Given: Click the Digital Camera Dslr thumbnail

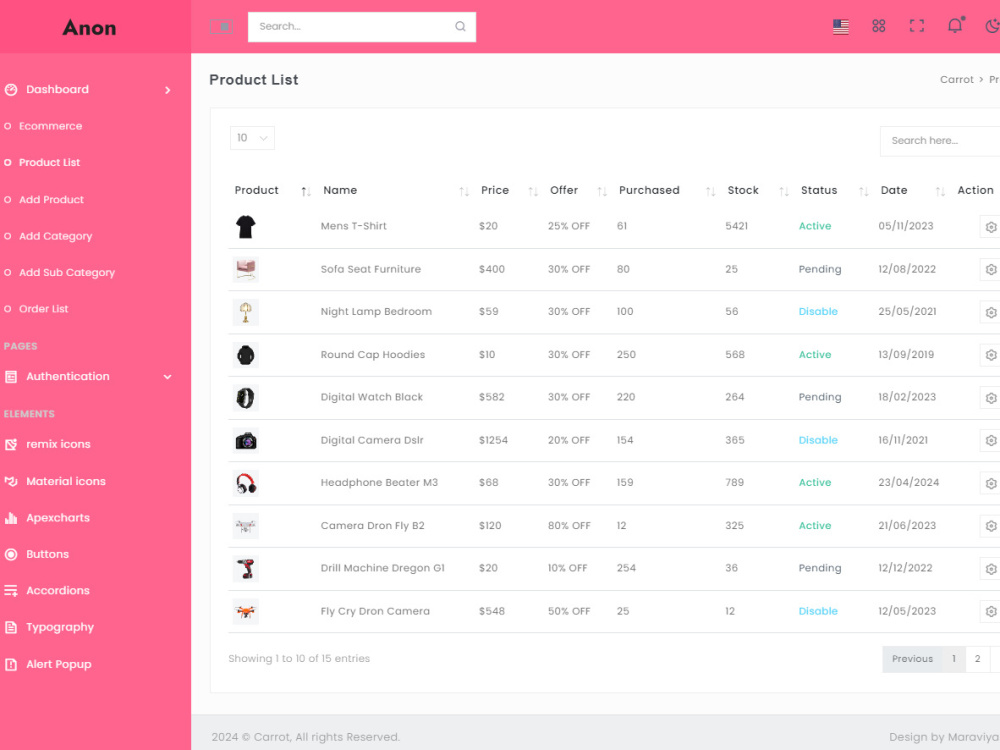Looking at the screenshot, I should tap(246, 441).
